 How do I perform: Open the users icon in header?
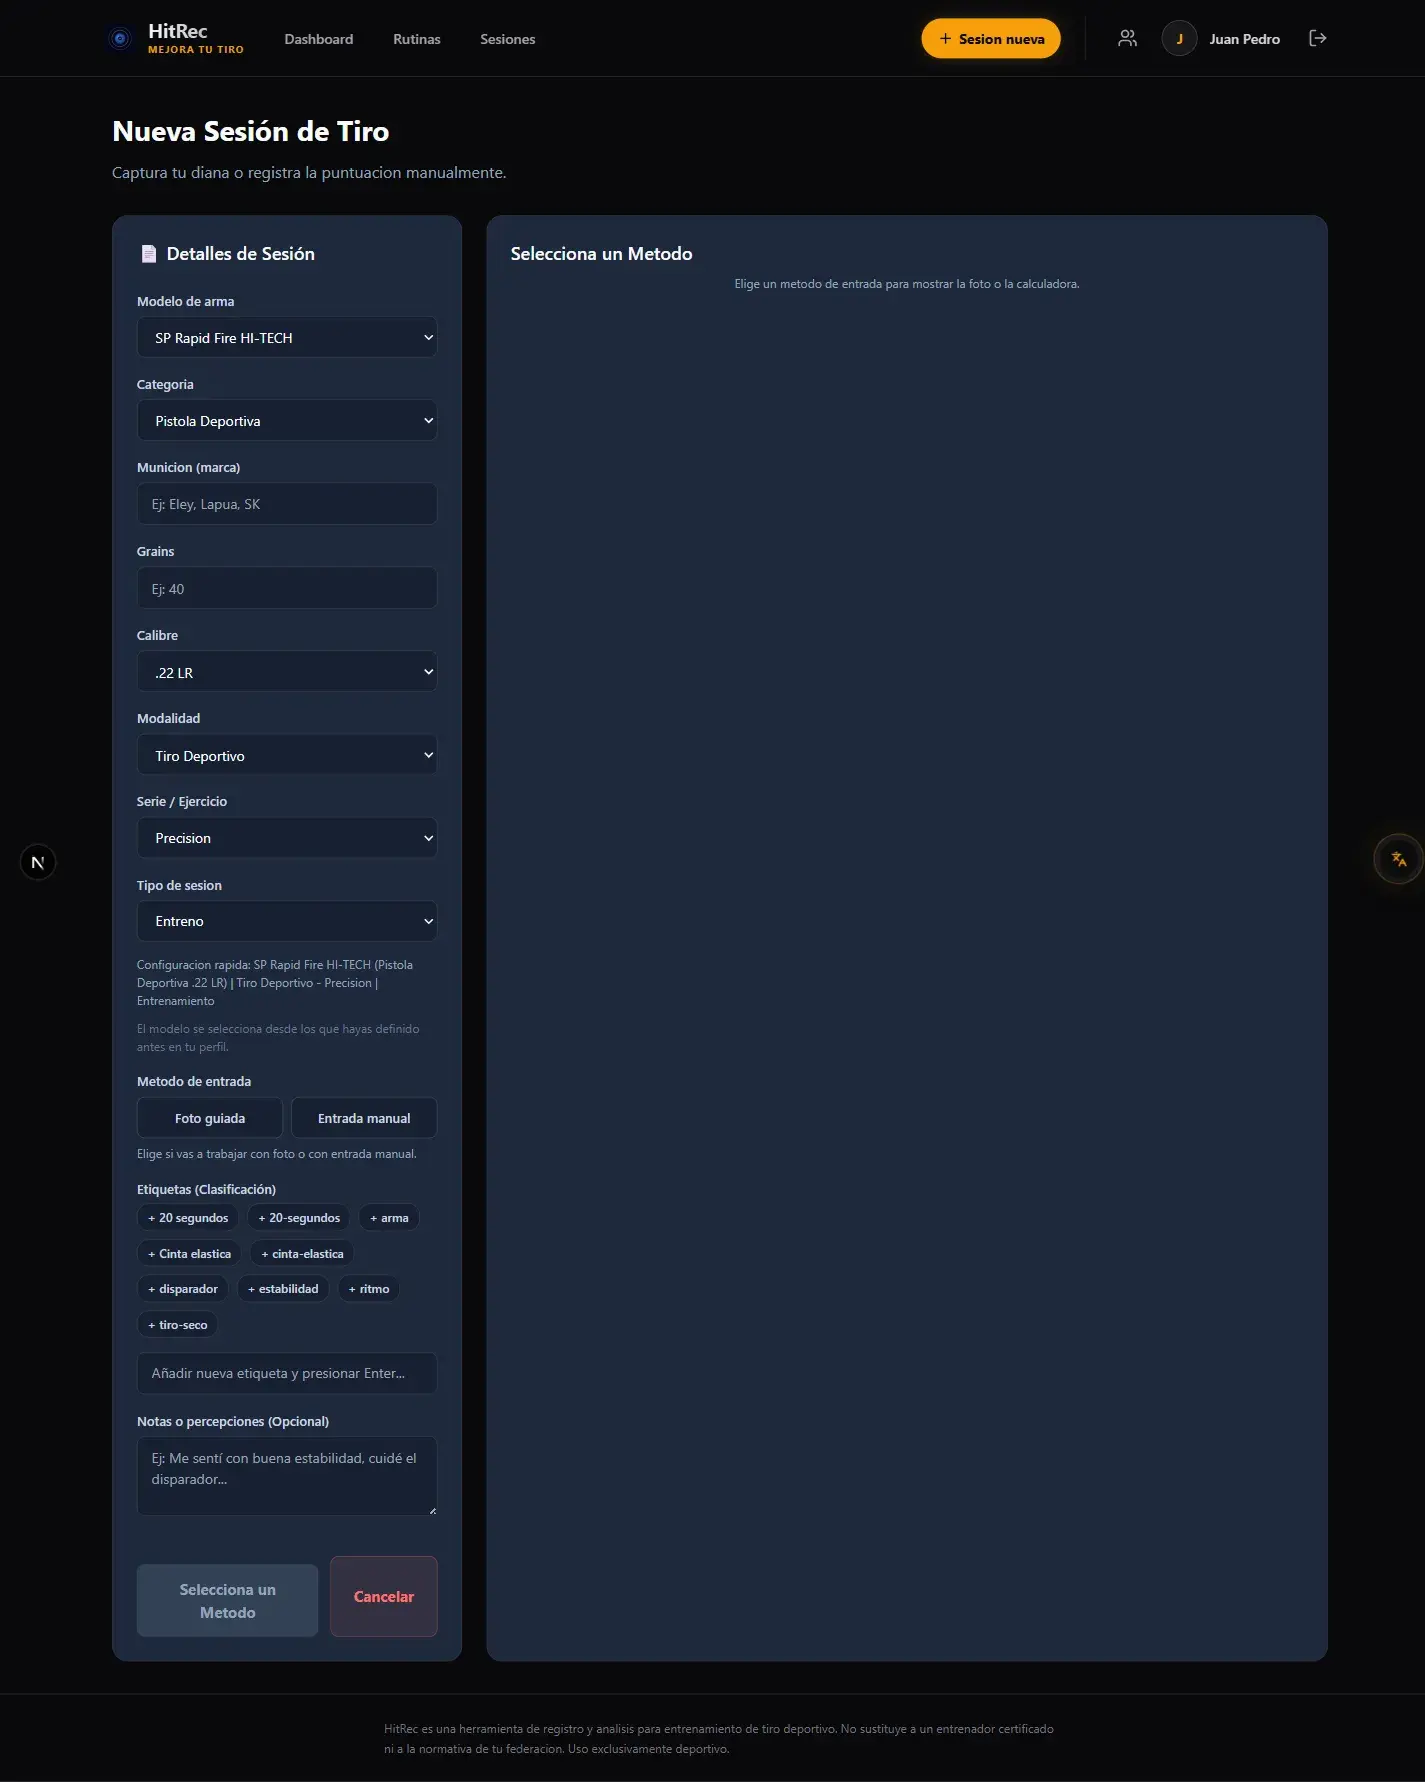tap(1127, 38)
